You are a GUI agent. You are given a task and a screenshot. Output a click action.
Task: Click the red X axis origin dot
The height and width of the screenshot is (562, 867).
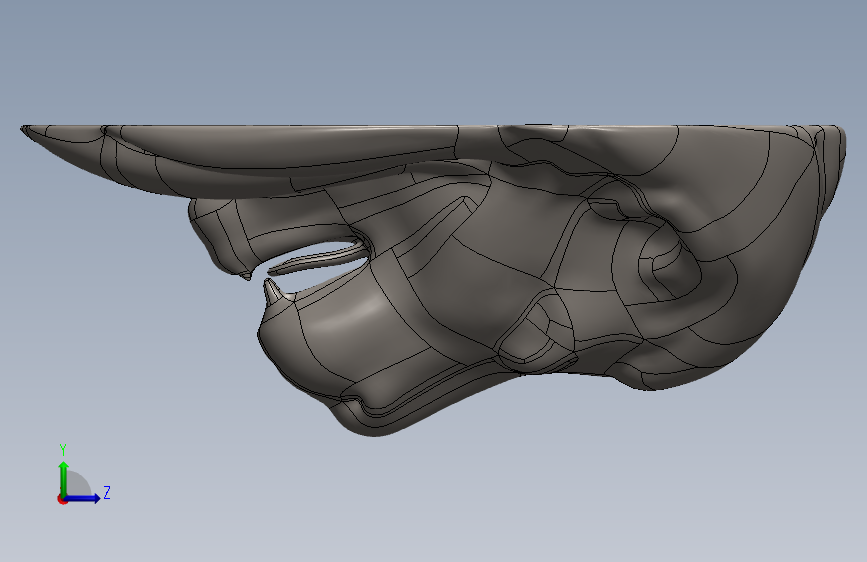click(62, 499)
